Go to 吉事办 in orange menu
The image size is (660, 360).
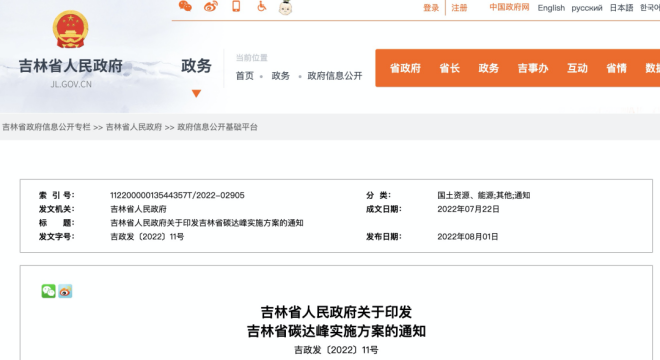coord(533,68)
